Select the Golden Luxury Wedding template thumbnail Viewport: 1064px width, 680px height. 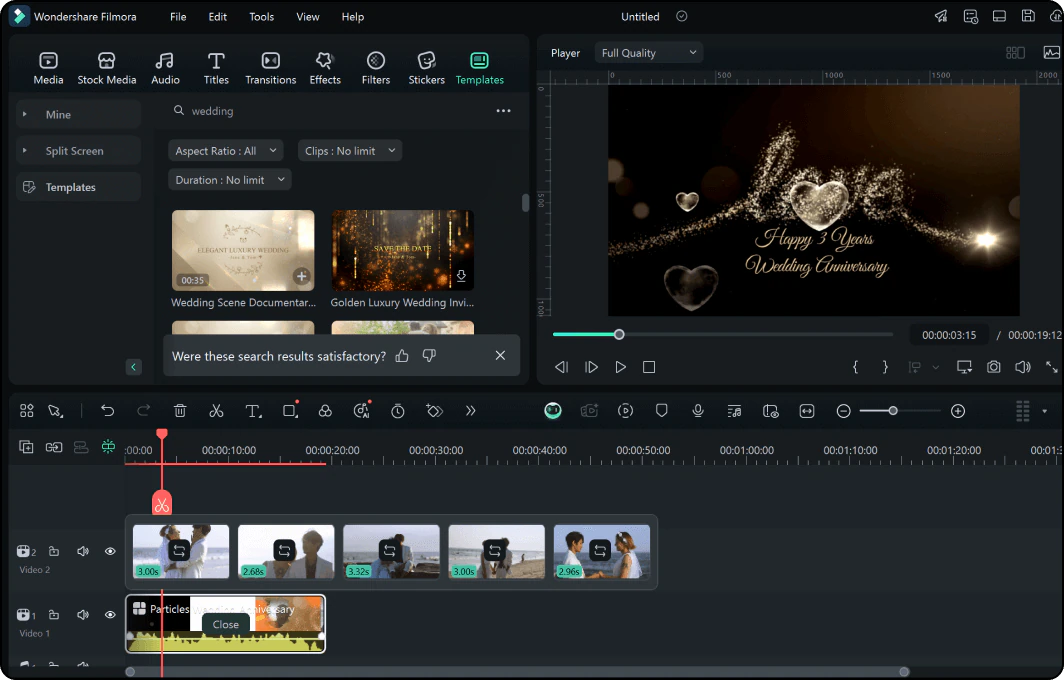[x=402, y=250]
